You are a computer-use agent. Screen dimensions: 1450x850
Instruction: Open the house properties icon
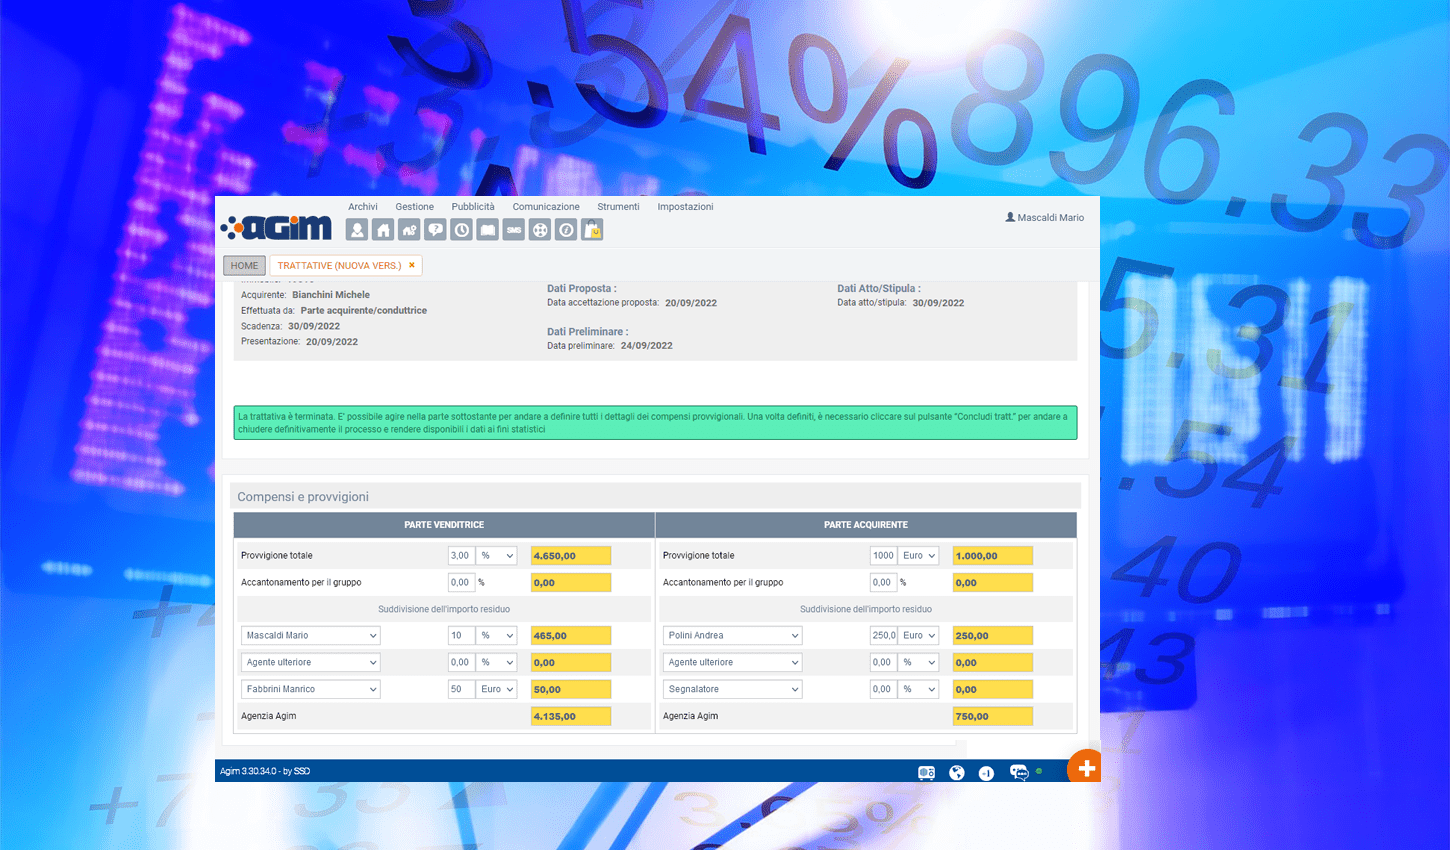[383, 230]
